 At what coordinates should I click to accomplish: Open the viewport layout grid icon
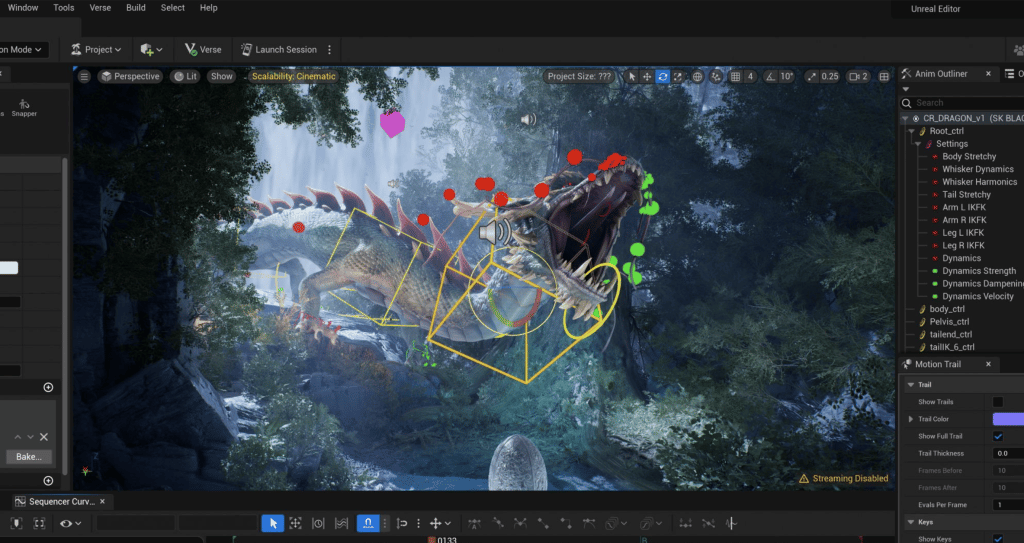click(x=884, y=76)
